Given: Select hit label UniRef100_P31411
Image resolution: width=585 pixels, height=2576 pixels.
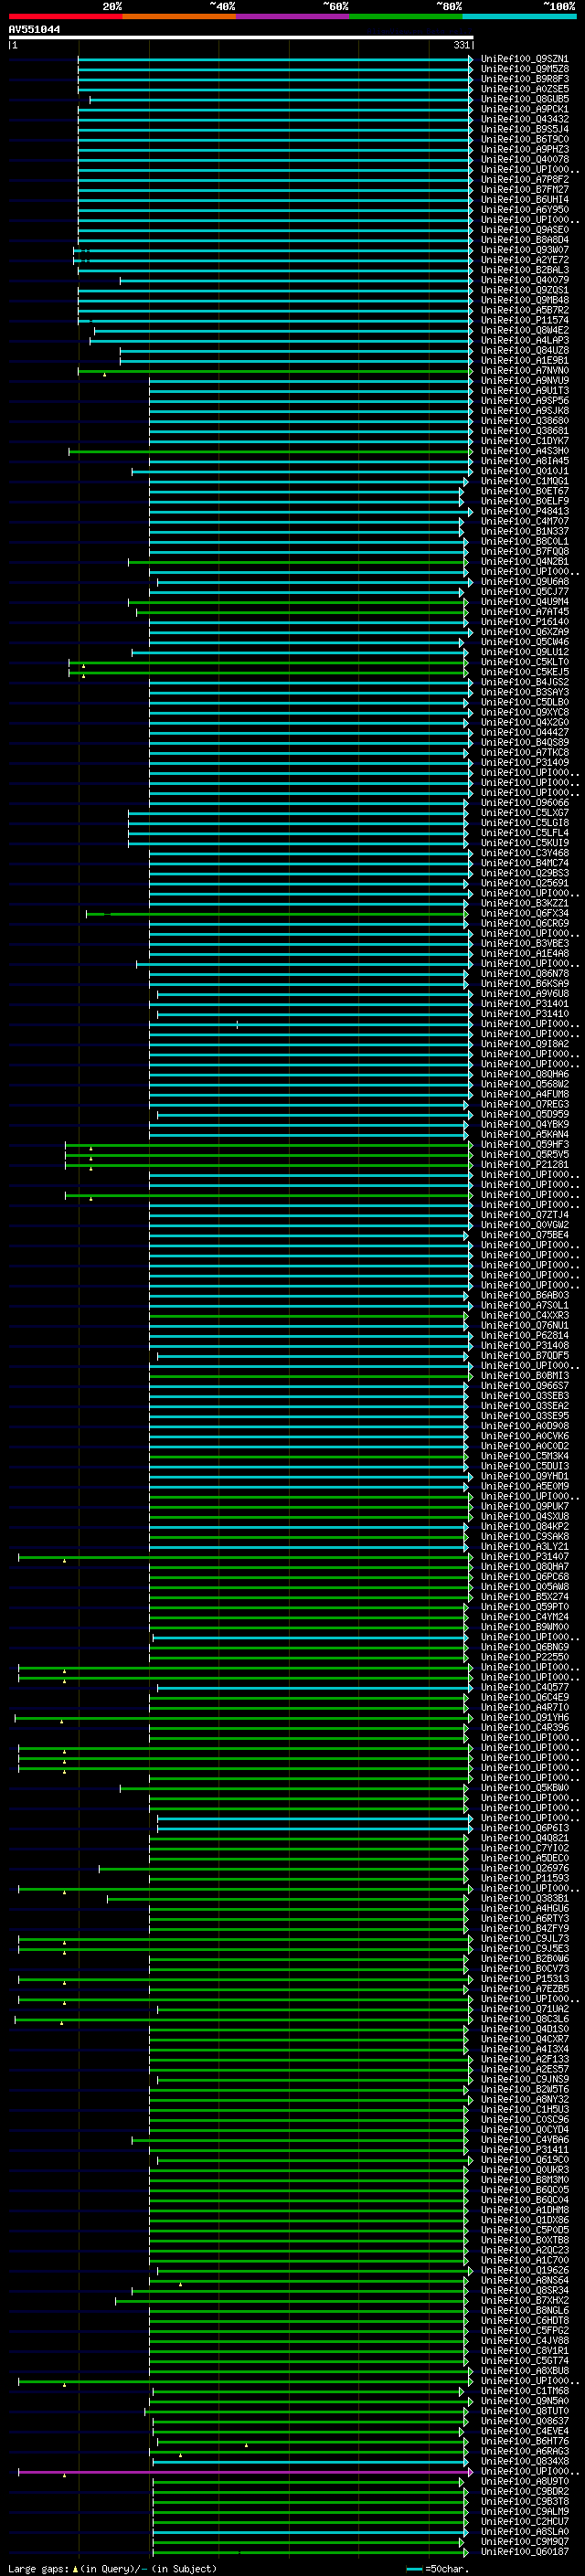Looking at the screenshot, I should pos(524,2149).
